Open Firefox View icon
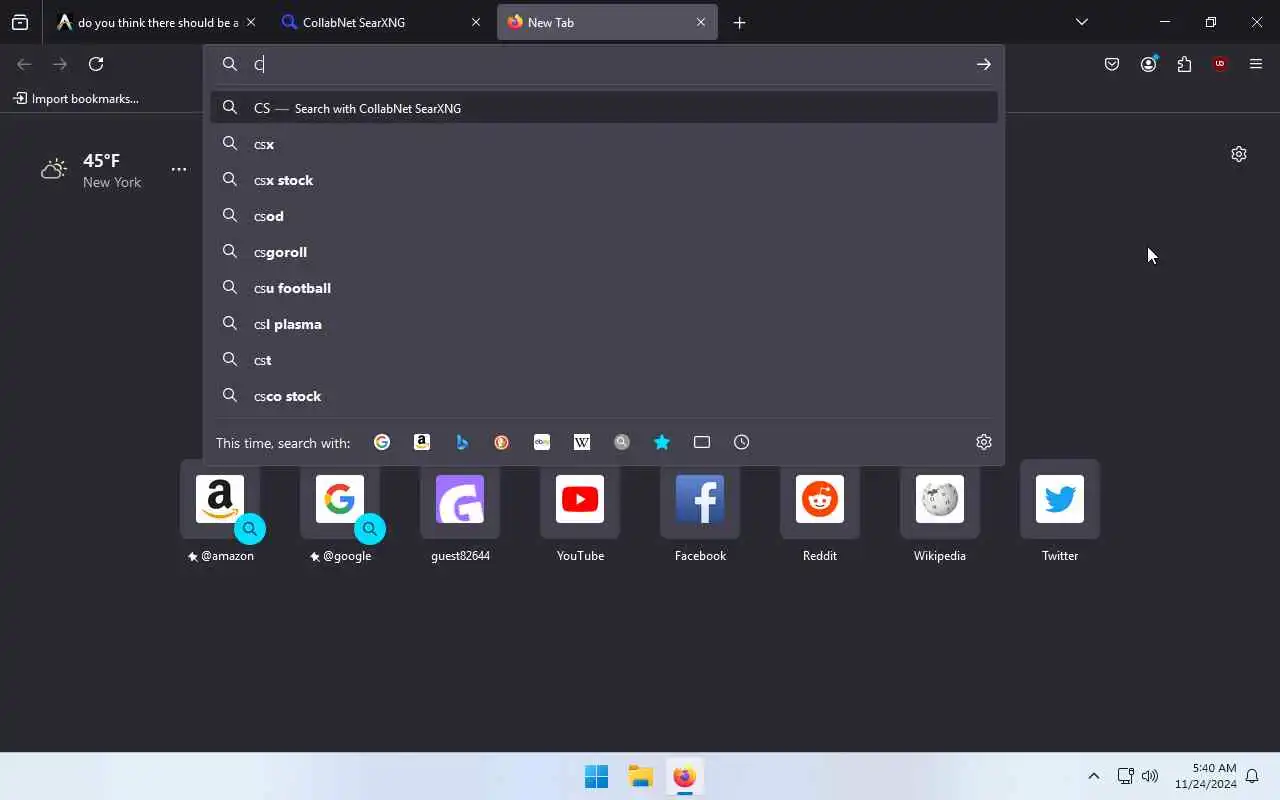 tap(20, 22)
